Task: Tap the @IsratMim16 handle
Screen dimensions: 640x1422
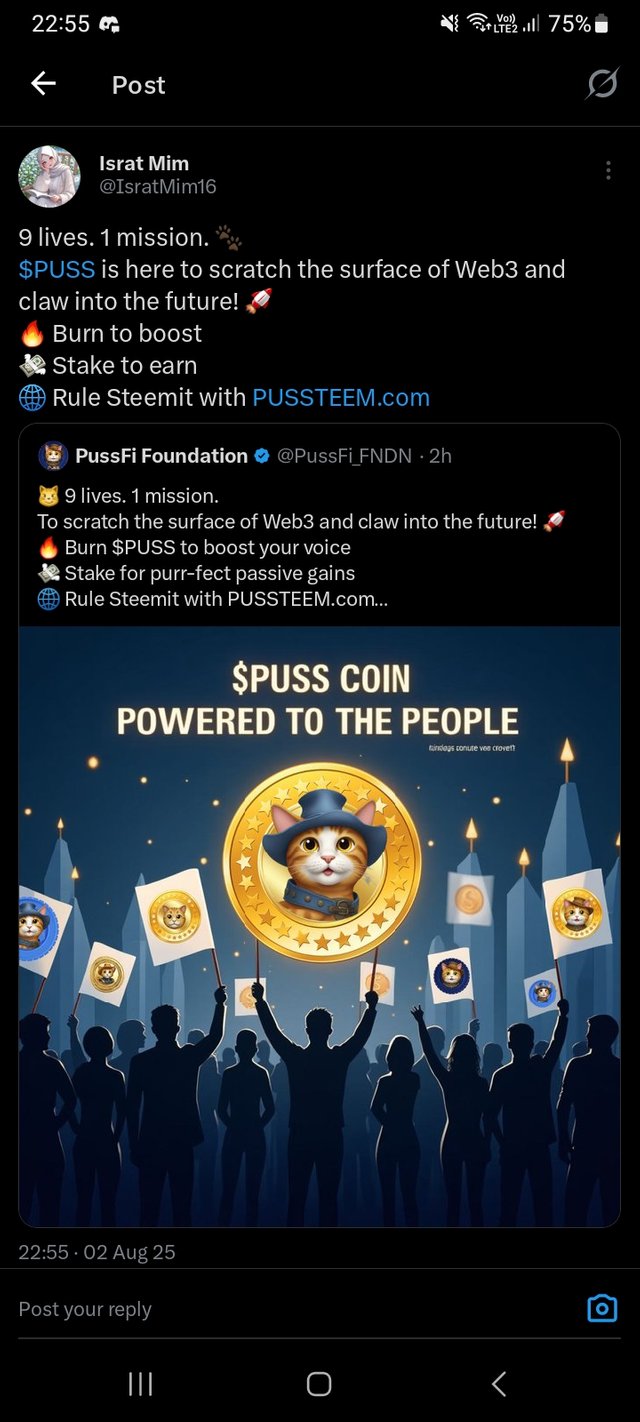Action: [x=158, y=187]
